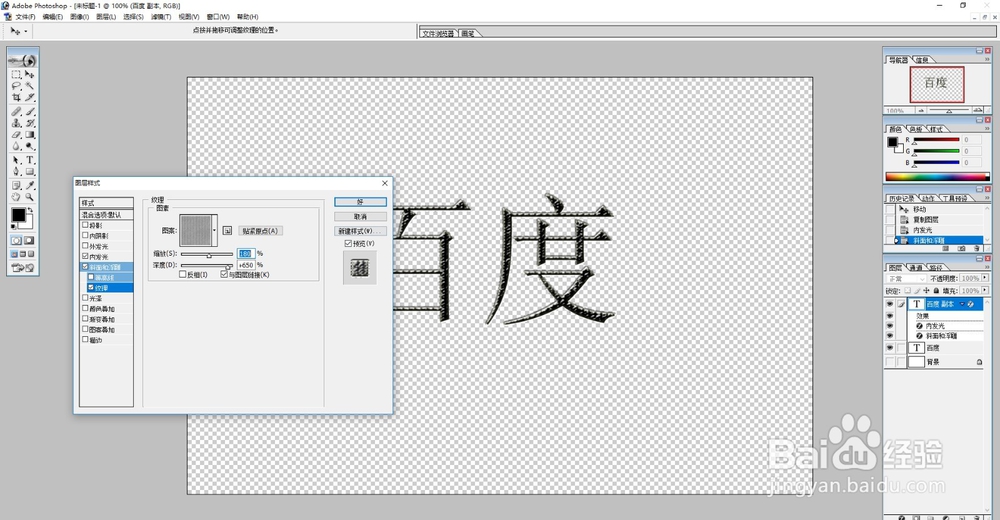The height and width of the screenshot is (520, 1000).
Task: Select the Move tool in toolbox
Action: coord(29,74)
